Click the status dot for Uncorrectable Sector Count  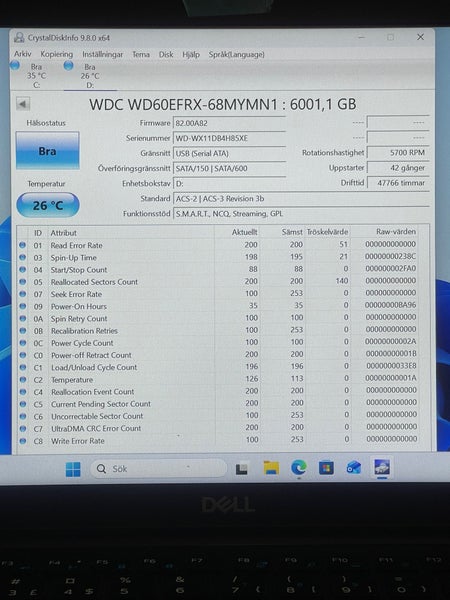pyautogui.click(x=23, y=416)
